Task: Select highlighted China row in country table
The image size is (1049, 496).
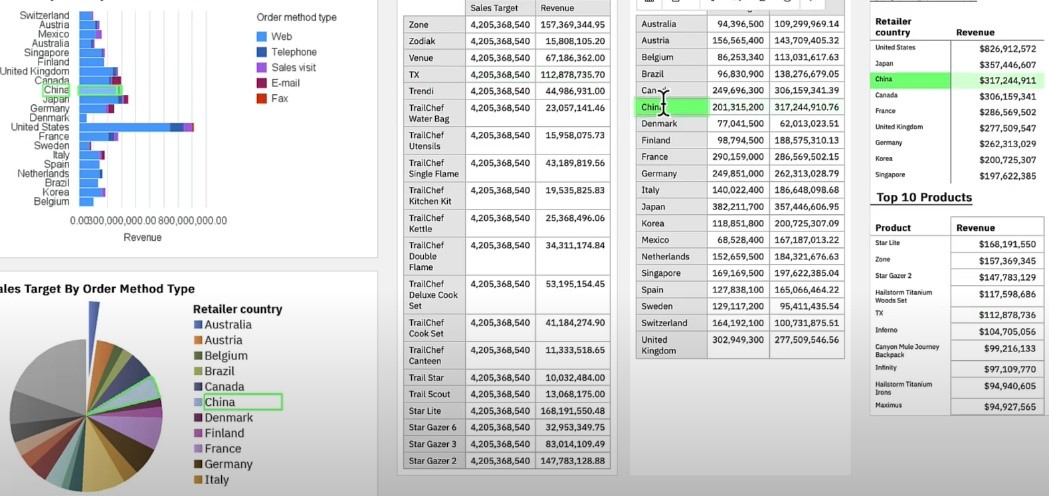Action: [740, 107]
